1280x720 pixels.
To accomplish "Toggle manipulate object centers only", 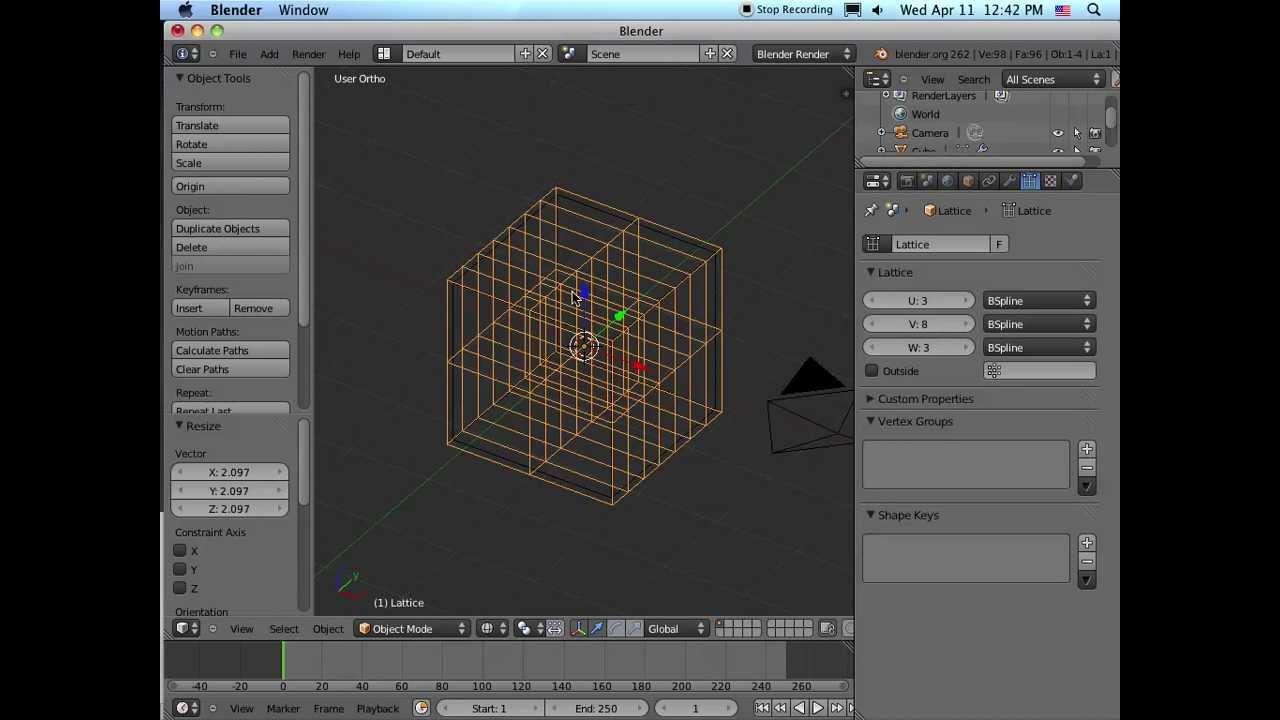I will [x=555, y=628].
